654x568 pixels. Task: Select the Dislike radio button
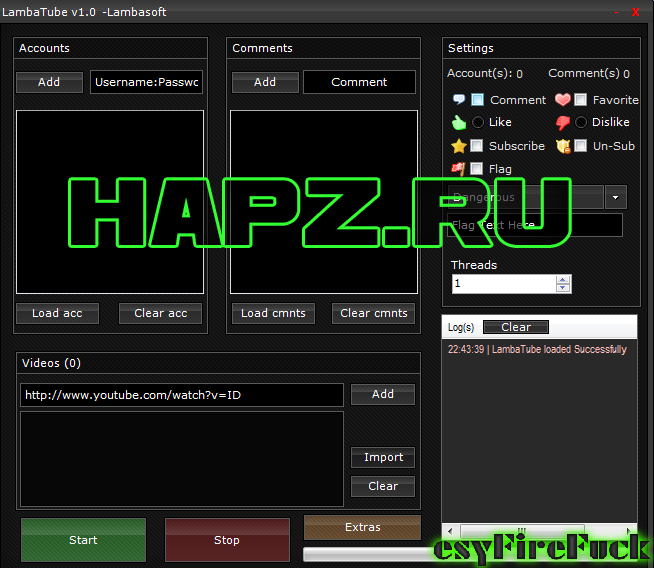pos(581,123)
